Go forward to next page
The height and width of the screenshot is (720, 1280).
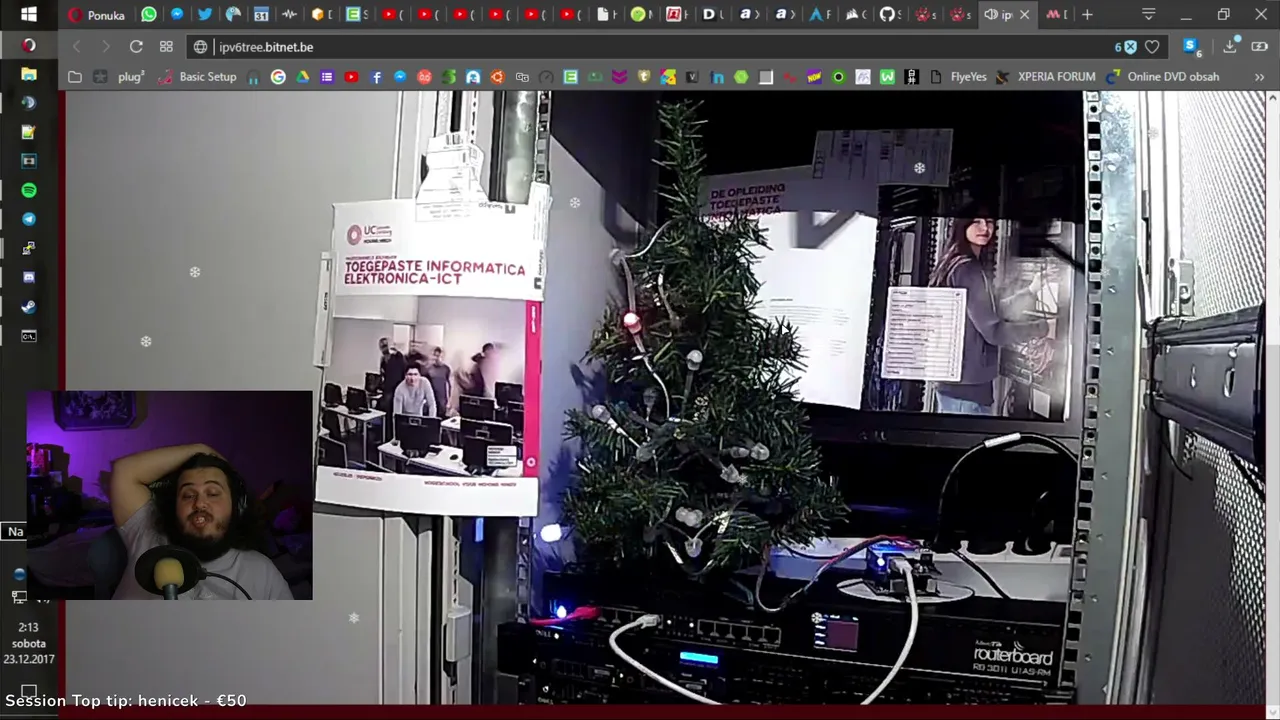pos(106,47)
